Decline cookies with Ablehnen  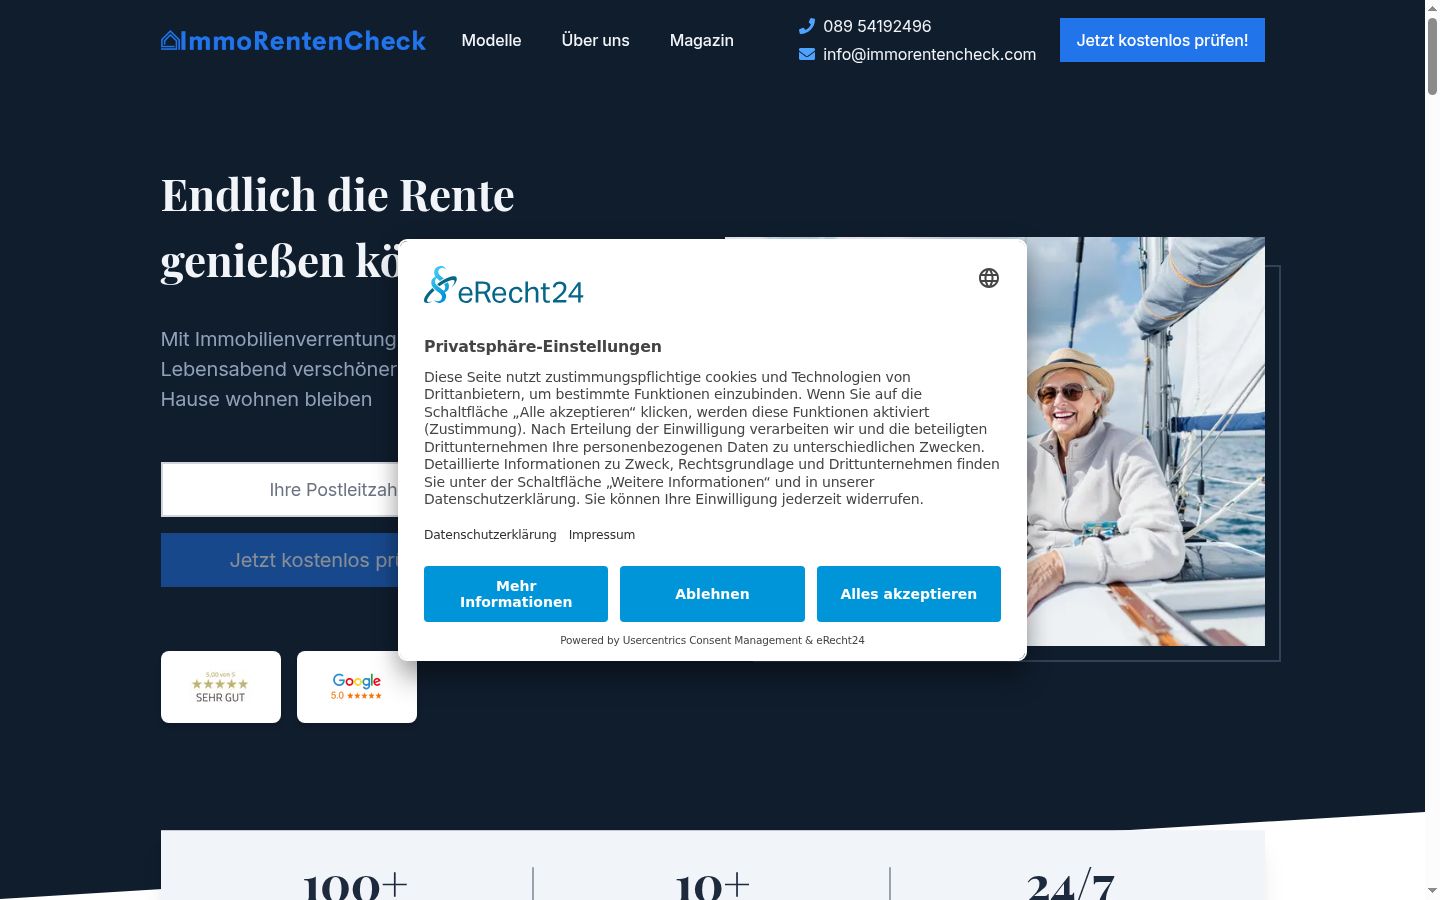712,594
